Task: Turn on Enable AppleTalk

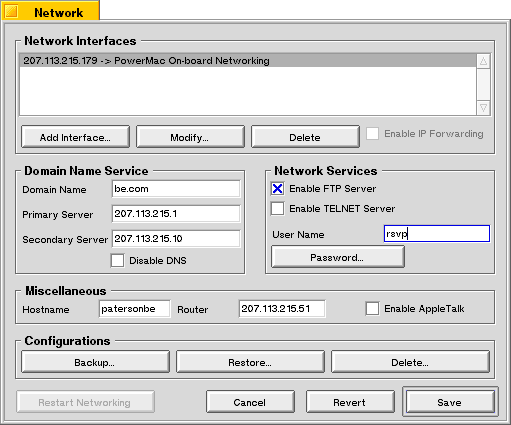Action: click(372, 308)
